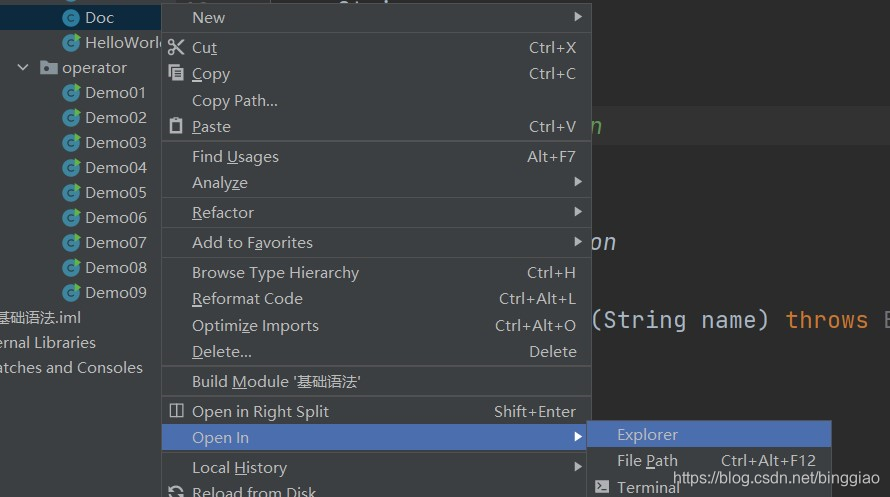Click the Paste clipboard icon

click(x=176, y=125)
